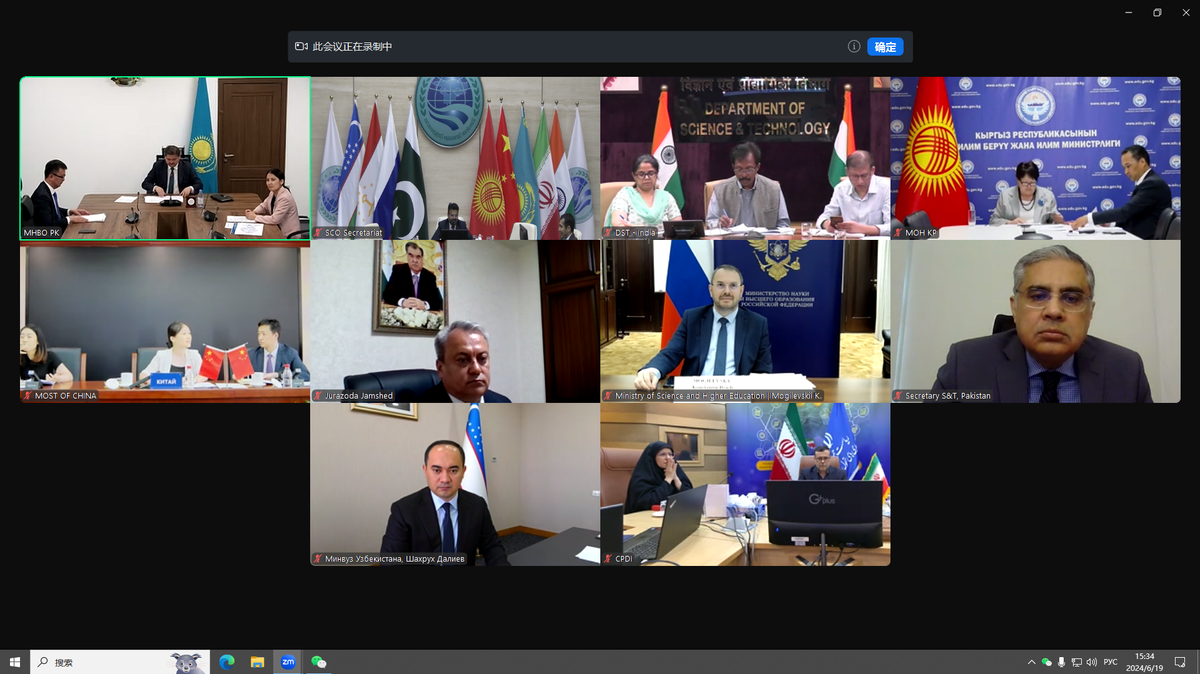Open the calendar flyout via the clock
Viewport: 1200px width, 674px height.
pyautogui.click(x=1145, y=661)
